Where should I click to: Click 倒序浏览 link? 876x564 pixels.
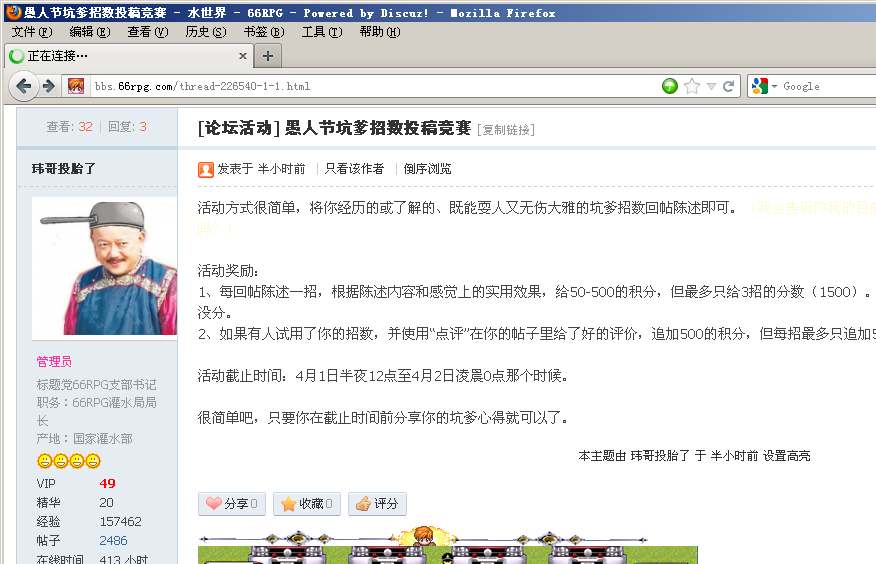tap(427, 169)
